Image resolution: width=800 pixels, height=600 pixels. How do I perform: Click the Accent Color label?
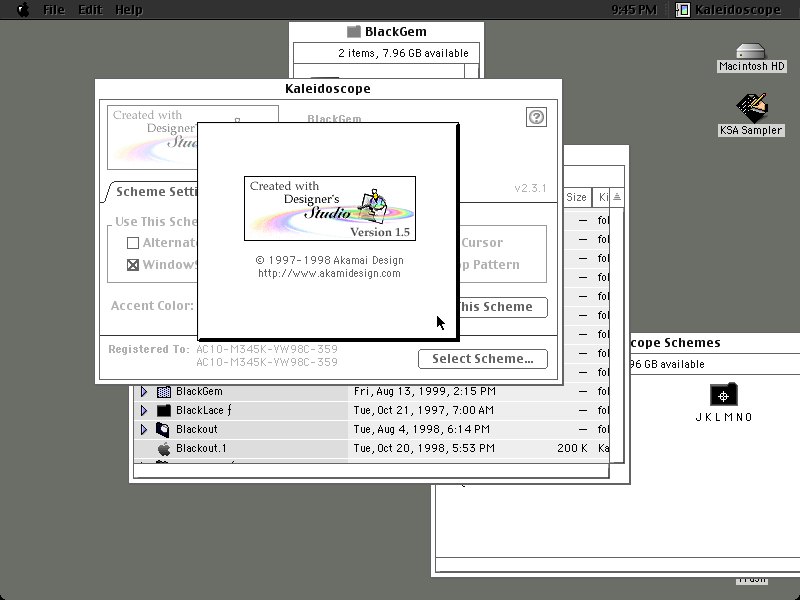[152, 306]
